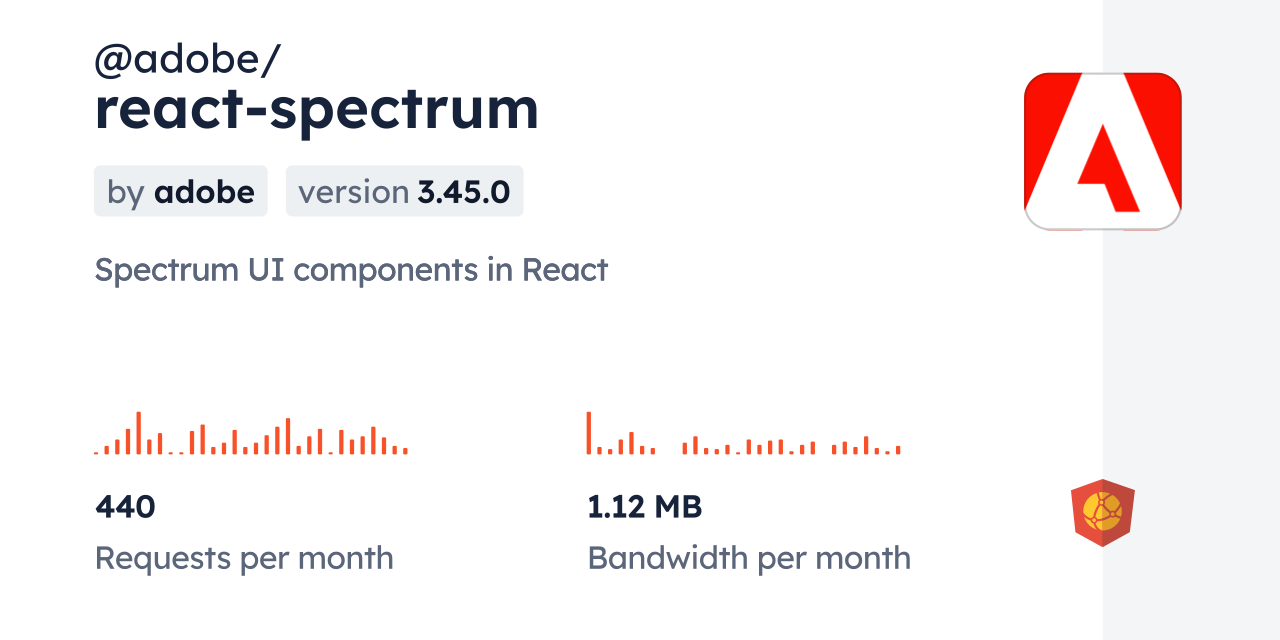Click the first tall bar in the bandwidth chart
Image resolution: width=1280 pixels, height=640 pixels.
click(x=589, y=433)
